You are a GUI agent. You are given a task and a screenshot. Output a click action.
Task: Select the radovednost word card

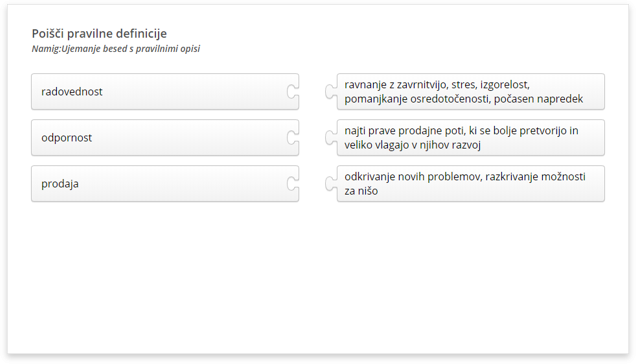point(165,92)
